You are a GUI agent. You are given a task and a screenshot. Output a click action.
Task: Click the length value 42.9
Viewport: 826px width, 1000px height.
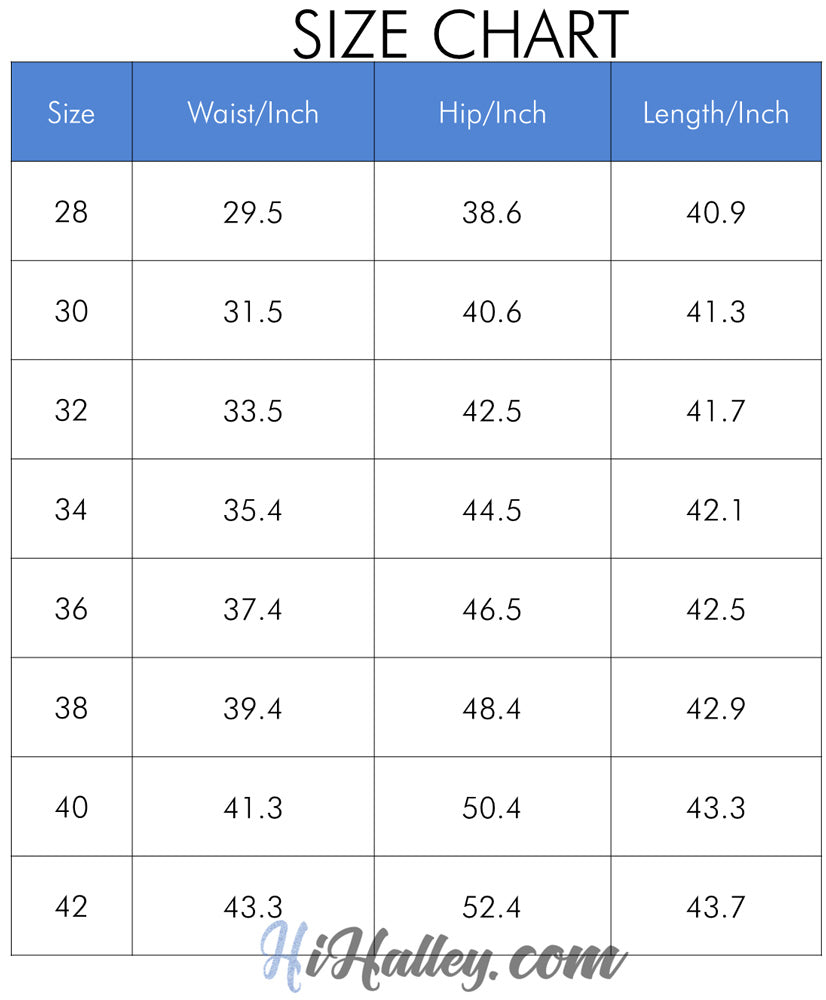coord(715,708)
